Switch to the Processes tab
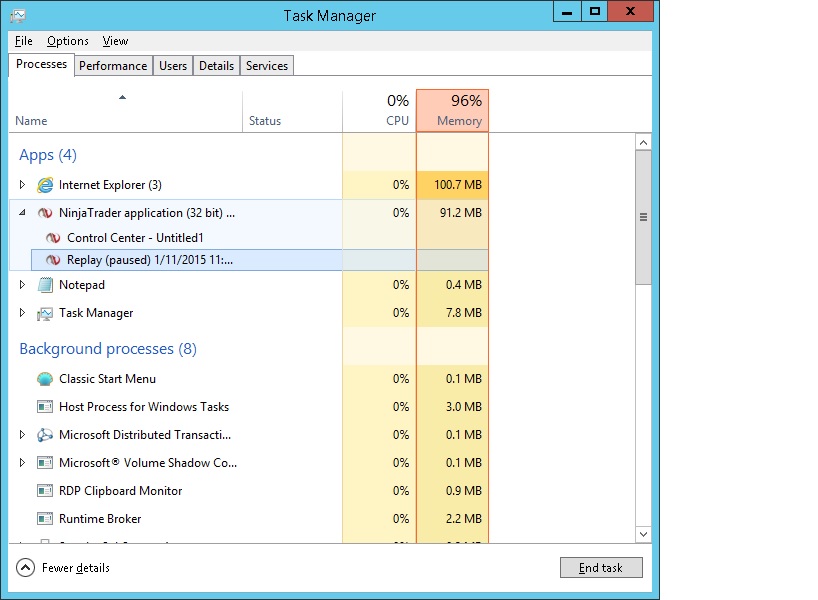818x600 pixels. (41, 64)
